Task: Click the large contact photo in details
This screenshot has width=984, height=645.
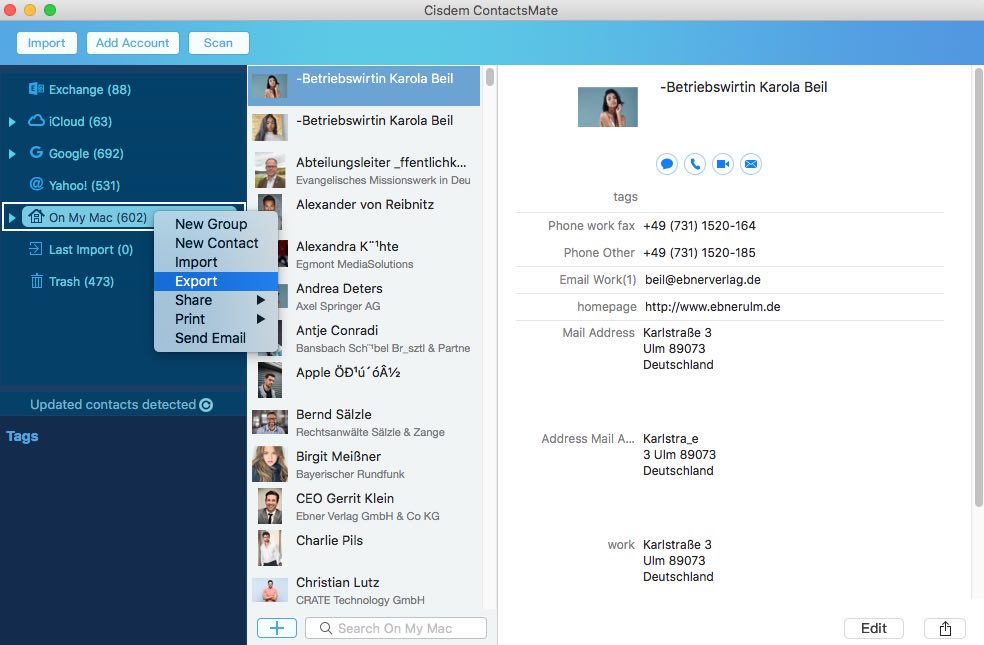Action: (x=607, y=107)
